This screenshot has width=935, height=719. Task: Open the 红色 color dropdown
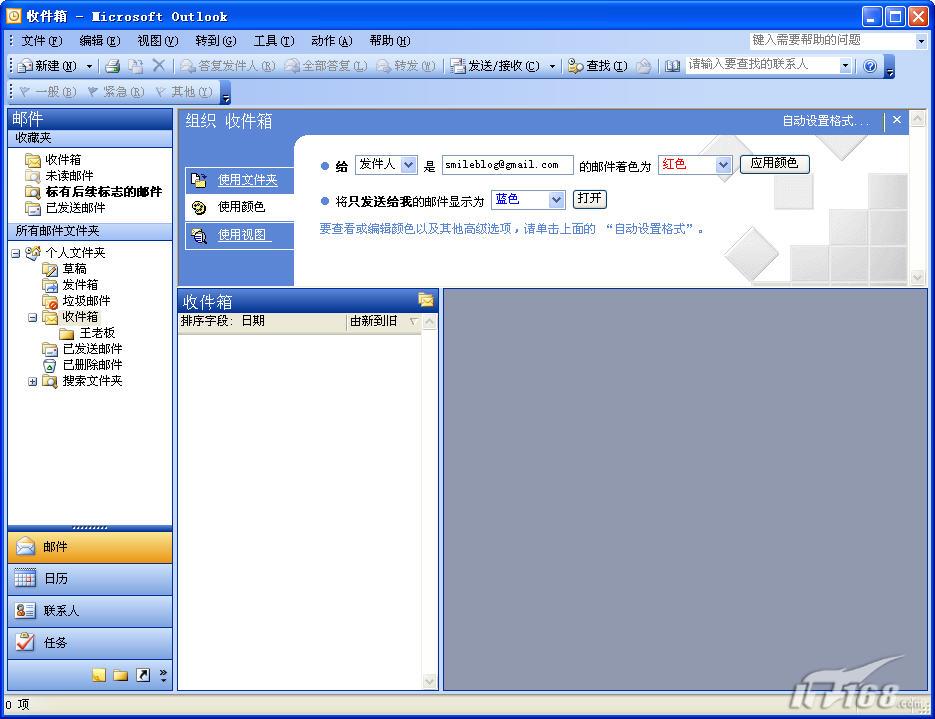[724, 165]
